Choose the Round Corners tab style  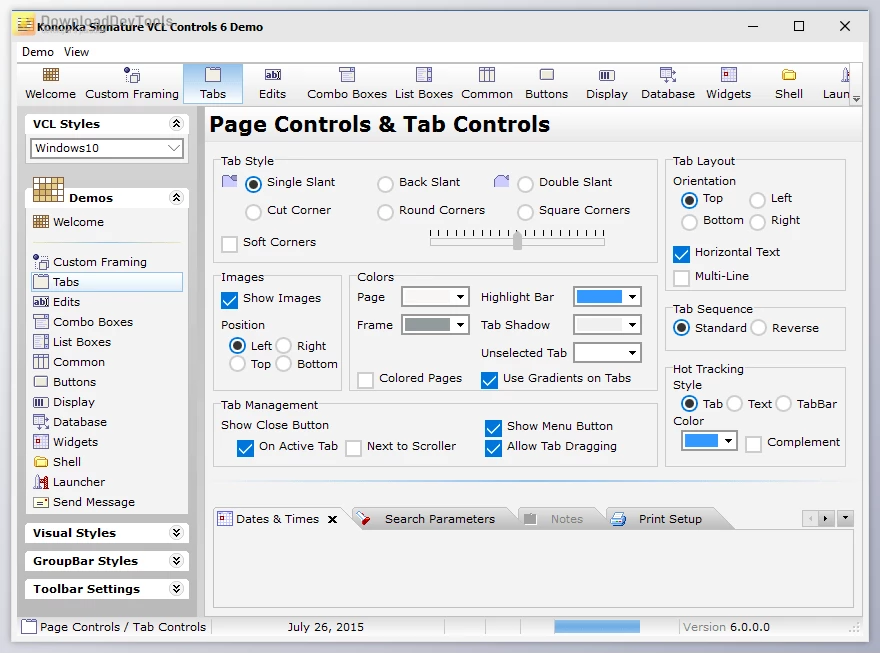385,211
